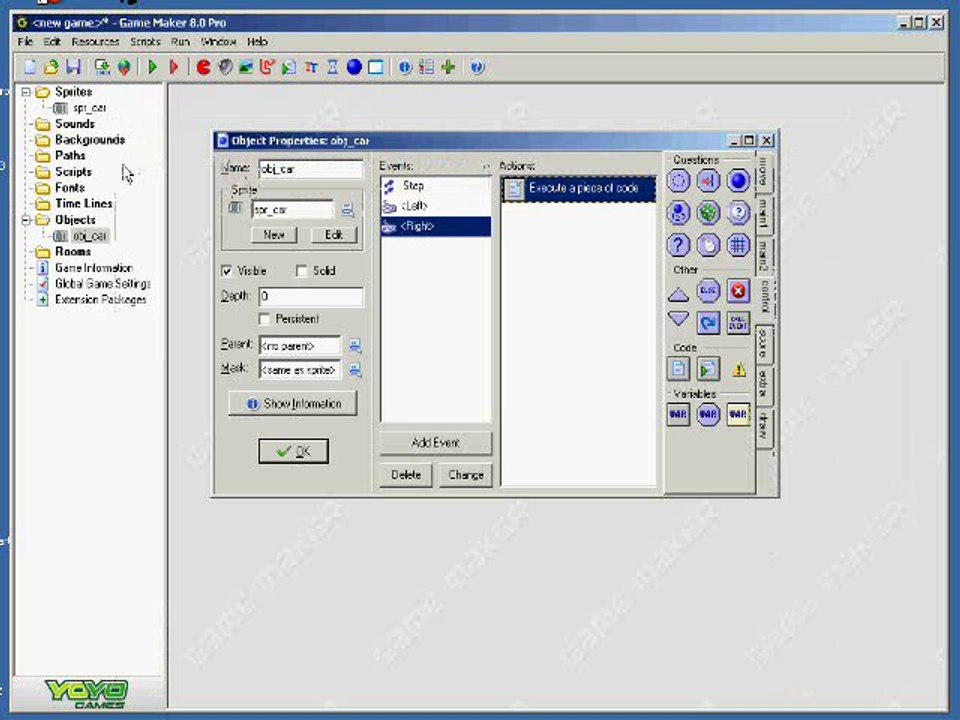Toggle the Visible checkbox
960x720 pixels.
tap(227, 271)
